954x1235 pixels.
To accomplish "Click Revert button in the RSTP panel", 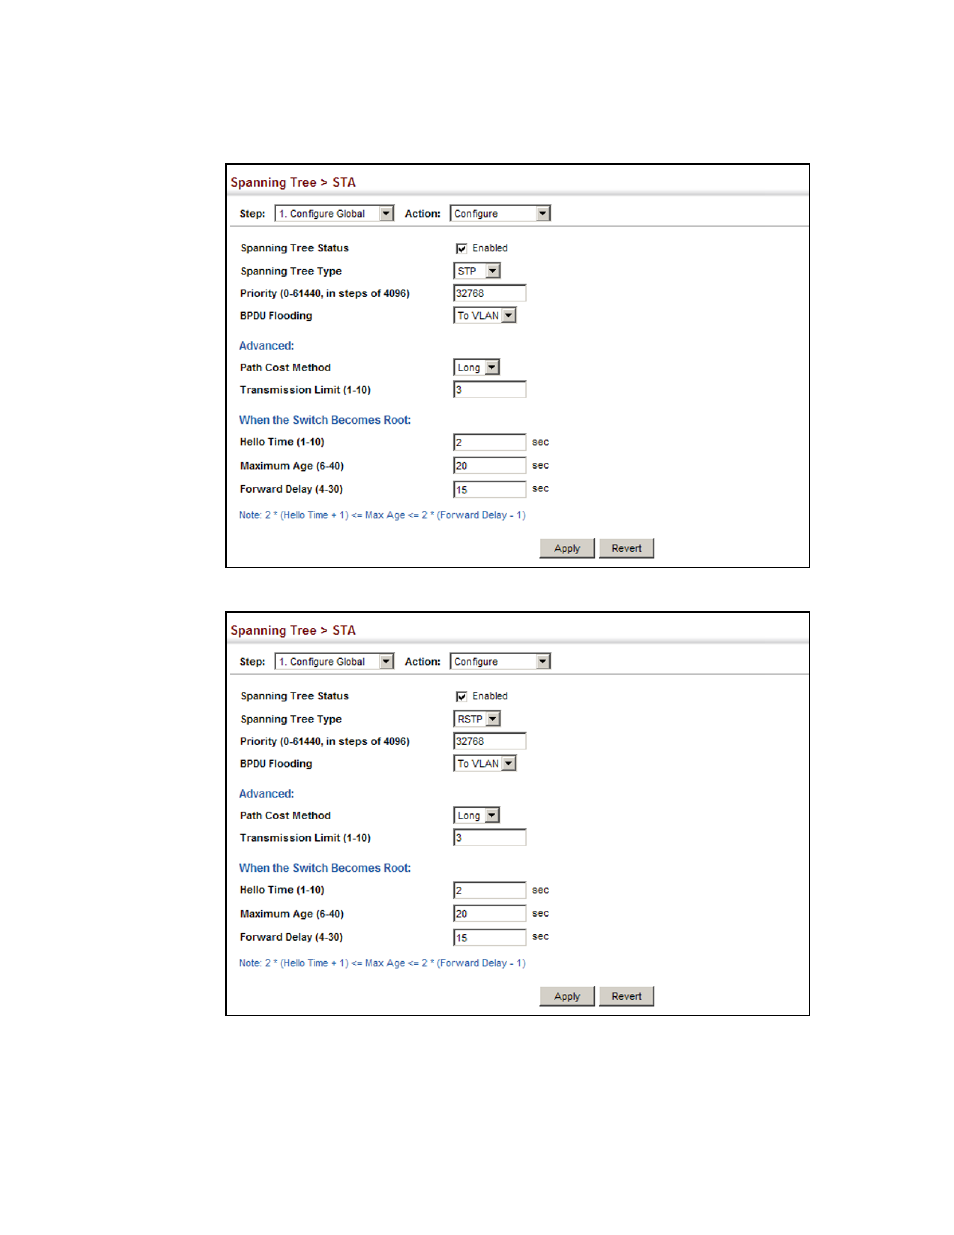I will pos(627,997).
